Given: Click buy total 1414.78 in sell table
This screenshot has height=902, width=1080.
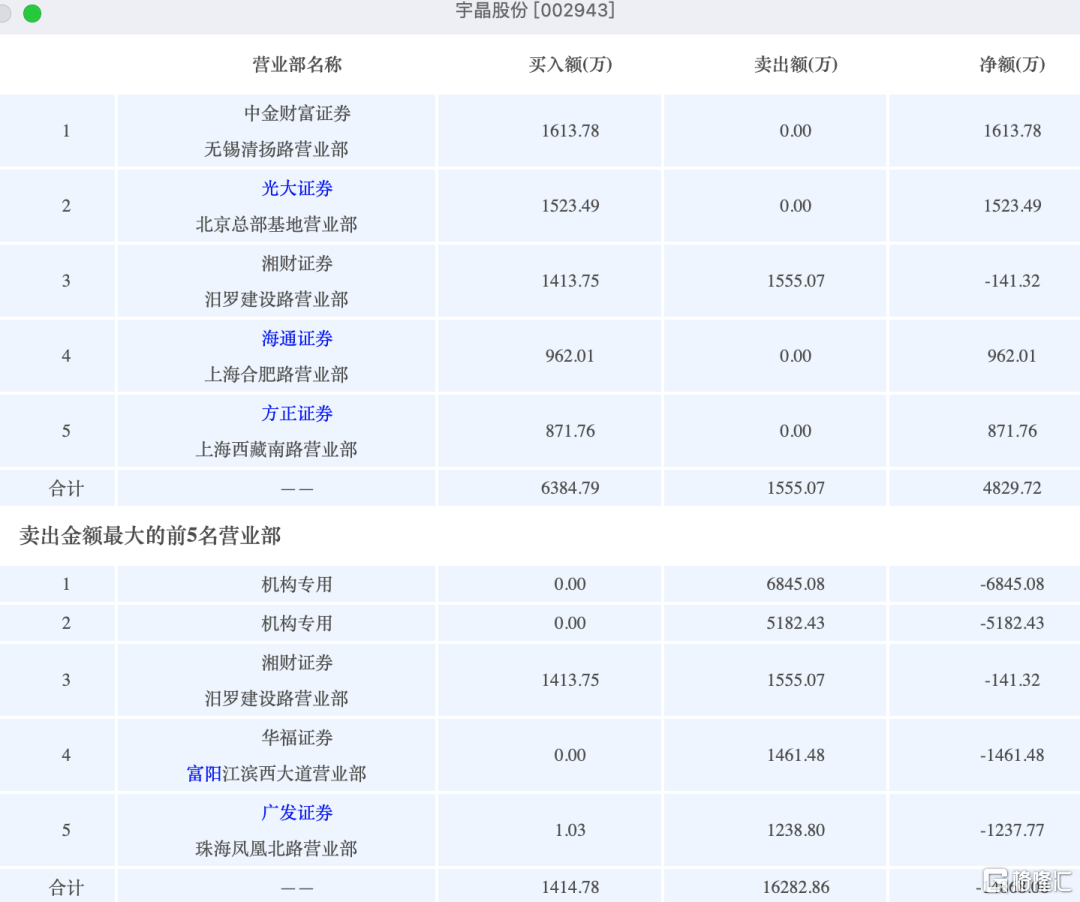Looking at the screenshot, I should tap(570, 888).
